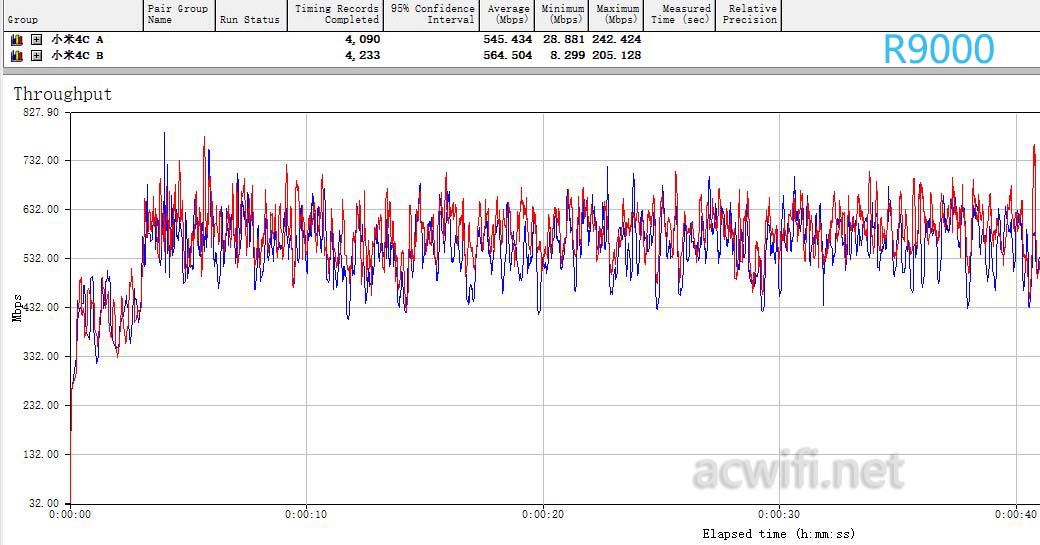The height and width of the screenshot is (545, 1040).
Task: Select the 小米4C A group label
Action: click(77, 40)
